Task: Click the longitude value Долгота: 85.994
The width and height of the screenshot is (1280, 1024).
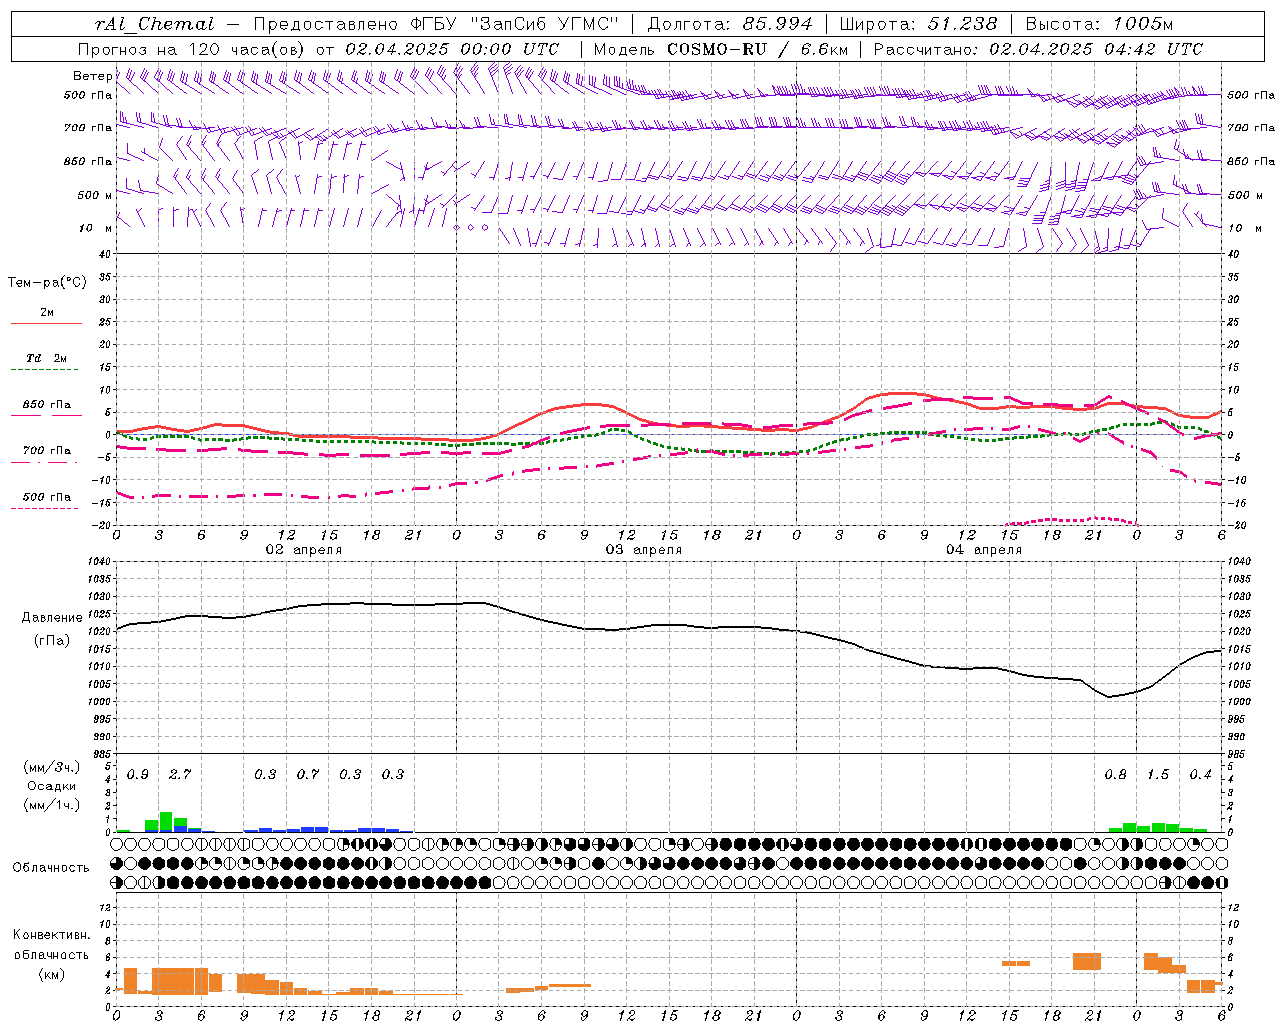Action: coord(730,24)
